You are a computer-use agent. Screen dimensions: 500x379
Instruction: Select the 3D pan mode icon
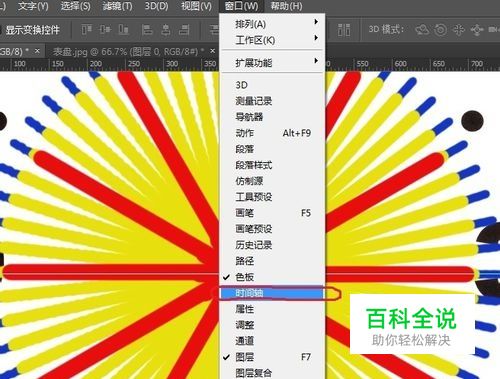click(x=459, y=30)
